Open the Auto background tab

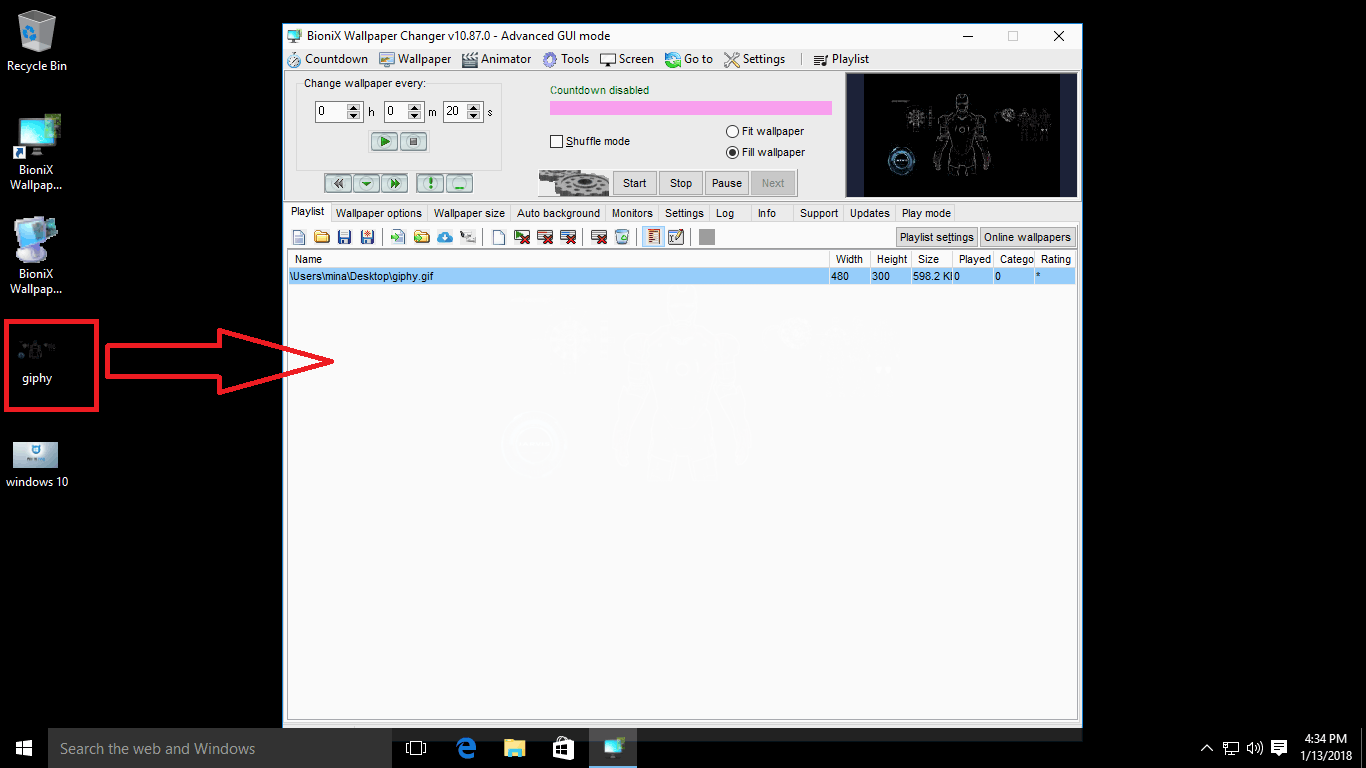coord(558,213)
